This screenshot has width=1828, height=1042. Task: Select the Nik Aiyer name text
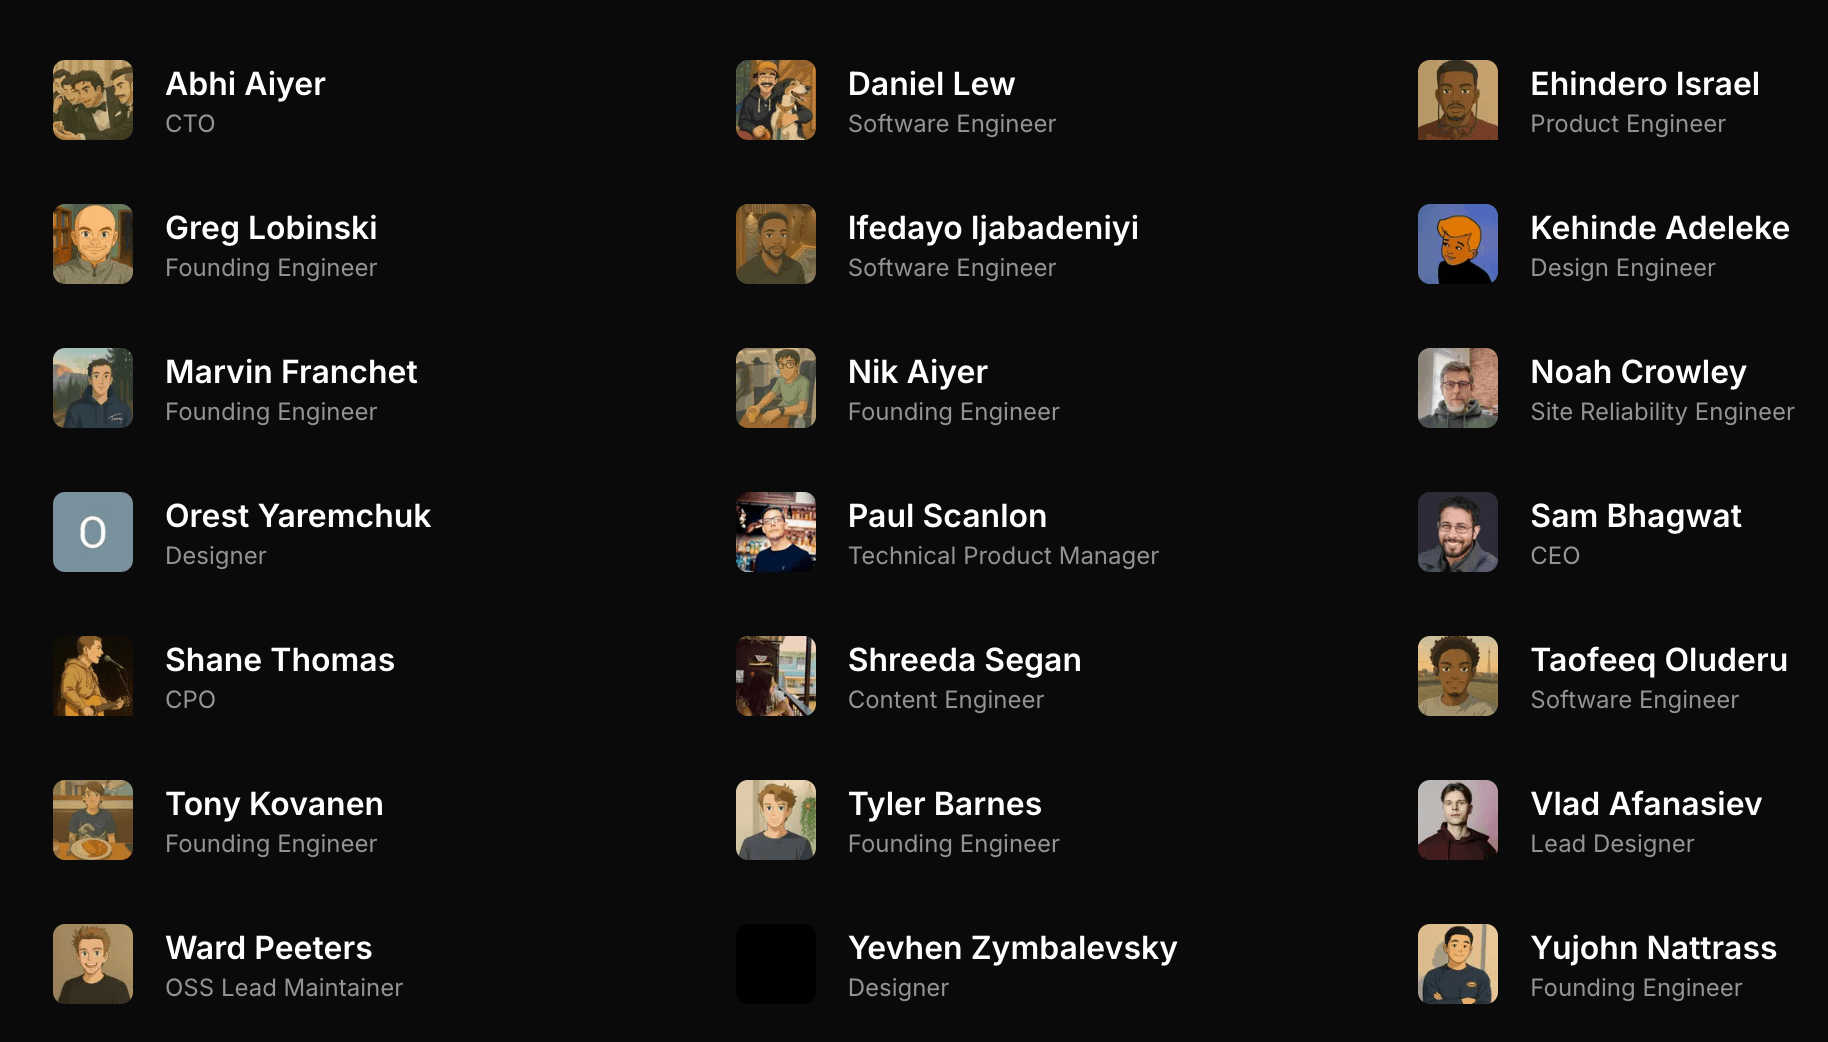click(x=917, y=372)
